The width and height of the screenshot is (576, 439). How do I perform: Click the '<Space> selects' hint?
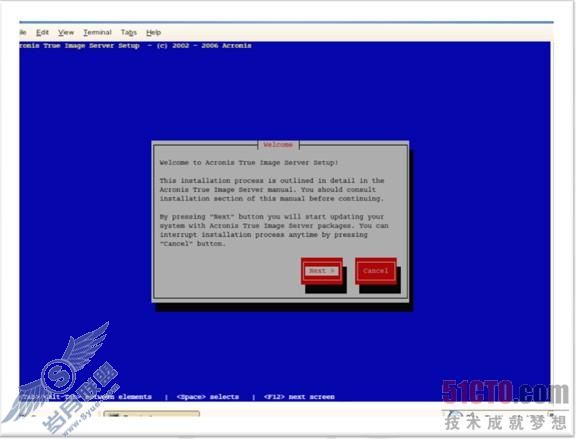click(x=208, y=397)
